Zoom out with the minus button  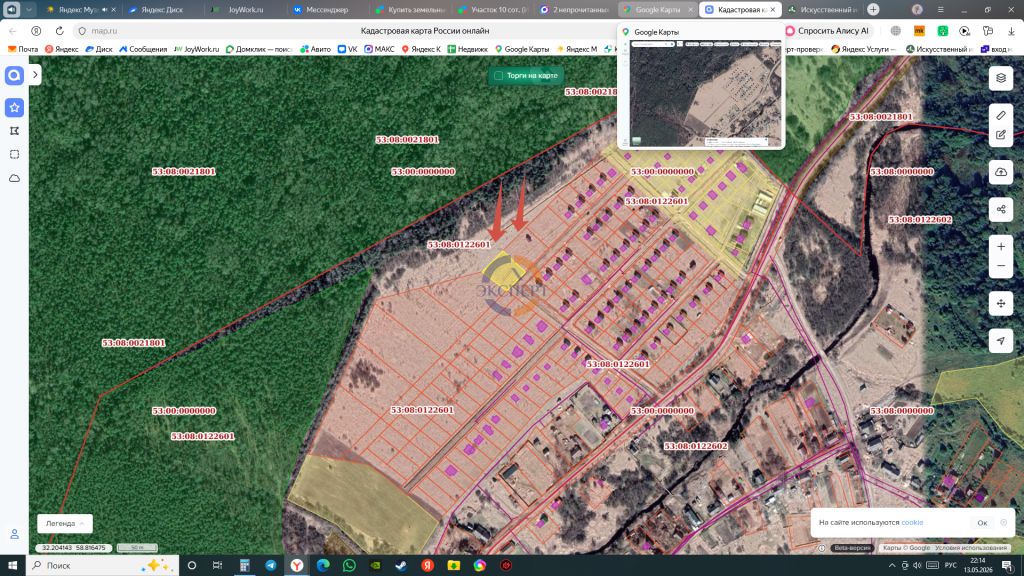pyautogui.click(x=1000, y=266)
